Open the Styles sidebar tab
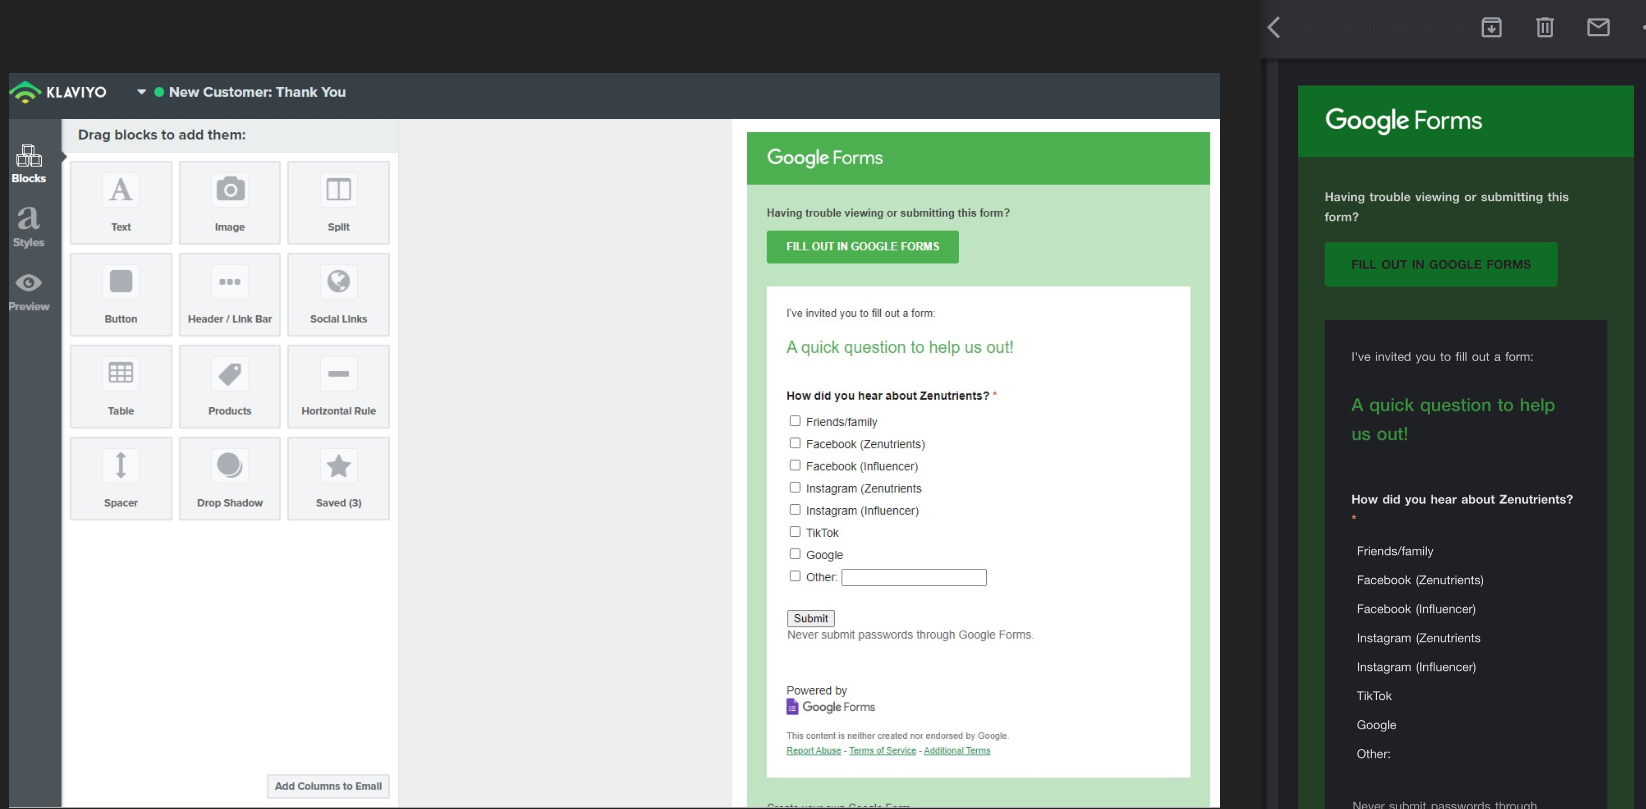Viewport: 1646px width, 809px height. click(x=29, y=227)
